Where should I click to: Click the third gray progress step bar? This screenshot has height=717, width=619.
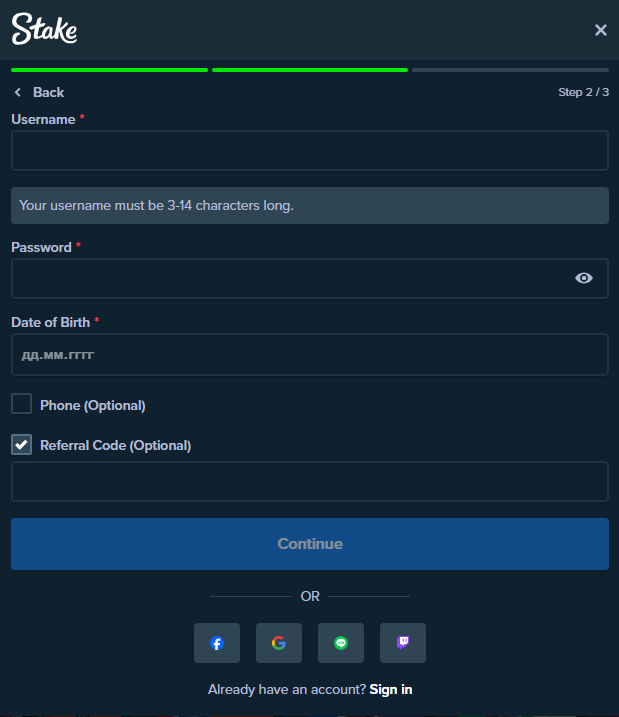(510, 70)
